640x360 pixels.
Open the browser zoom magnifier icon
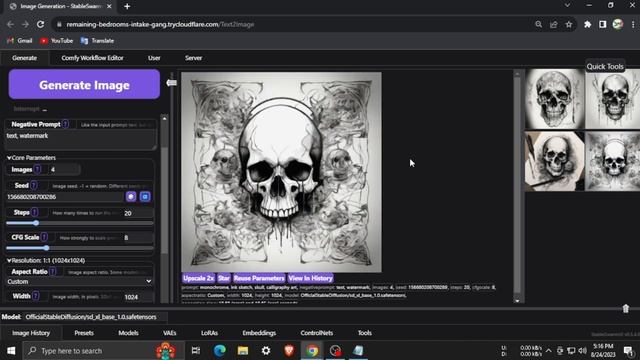538,24
